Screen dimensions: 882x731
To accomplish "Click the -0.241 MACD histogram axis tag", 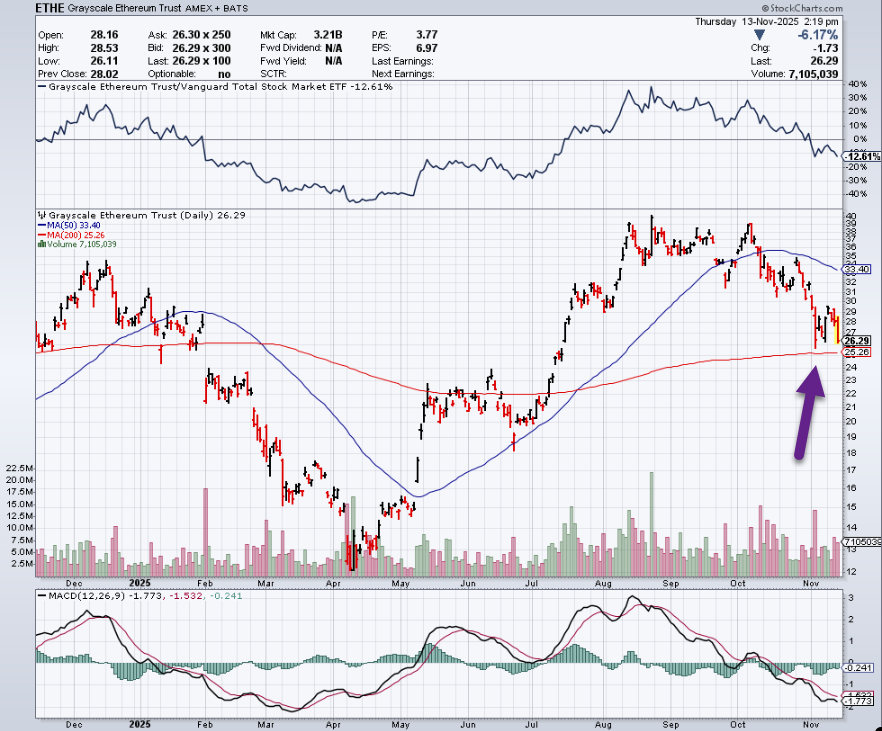I will point(858,668).
